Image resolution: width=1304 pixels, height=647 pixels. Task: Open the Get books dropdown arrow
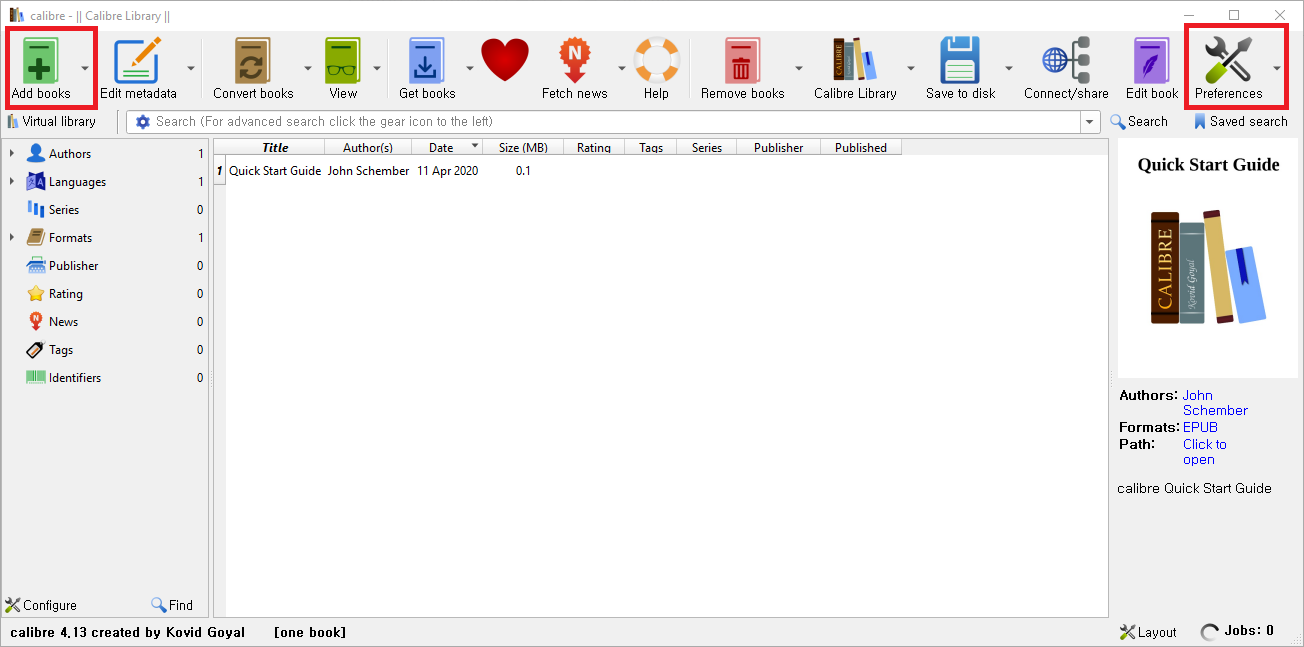click(x=469, y=68)
